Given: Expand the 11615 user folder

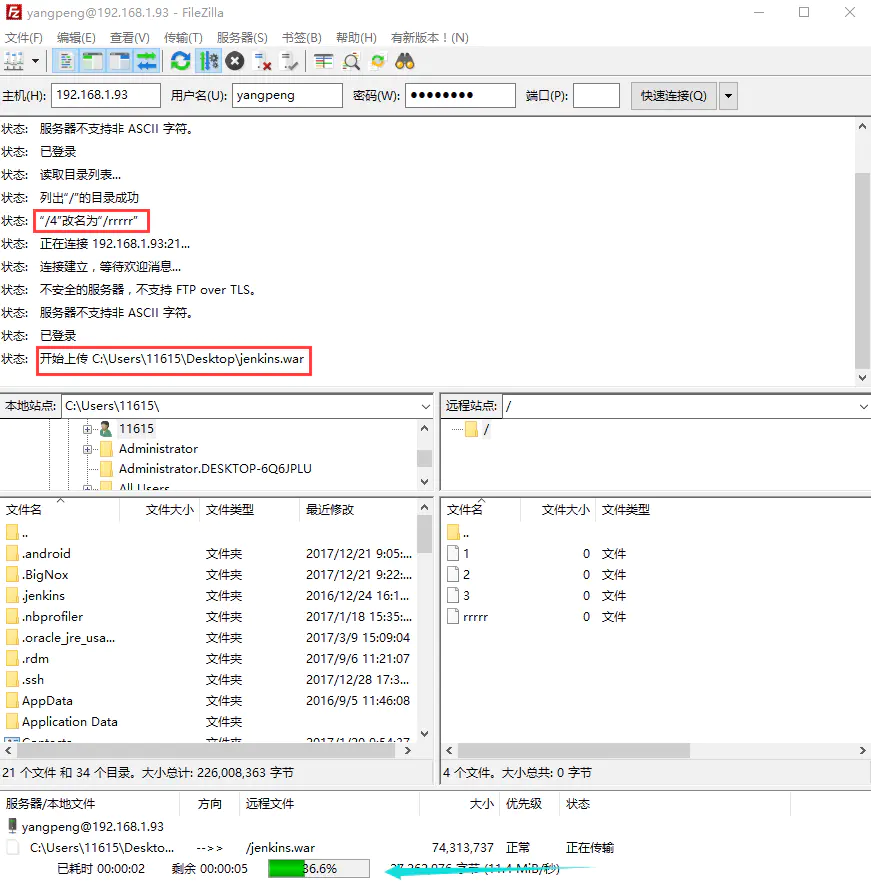Looking at the screenshot, I should (x=87, y=429).
